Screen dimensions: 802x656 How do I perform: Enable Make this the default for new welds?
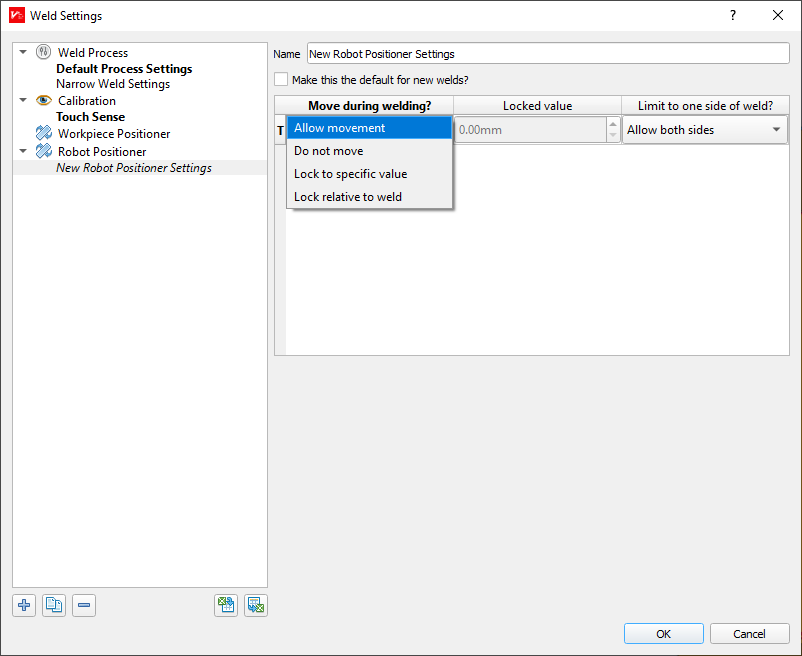[x=281, y=80]
